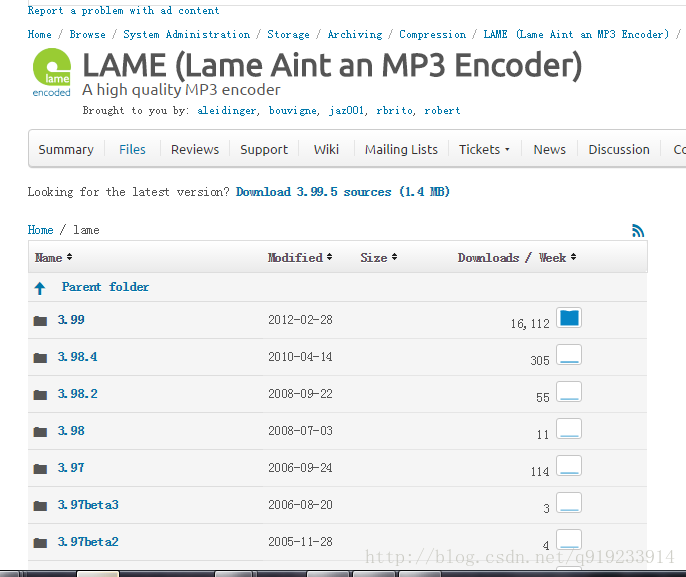Image resolution: width=686 pixels, height=577 pixels.
Task: Click Home link above the file table
Action: tap(40, 230)
